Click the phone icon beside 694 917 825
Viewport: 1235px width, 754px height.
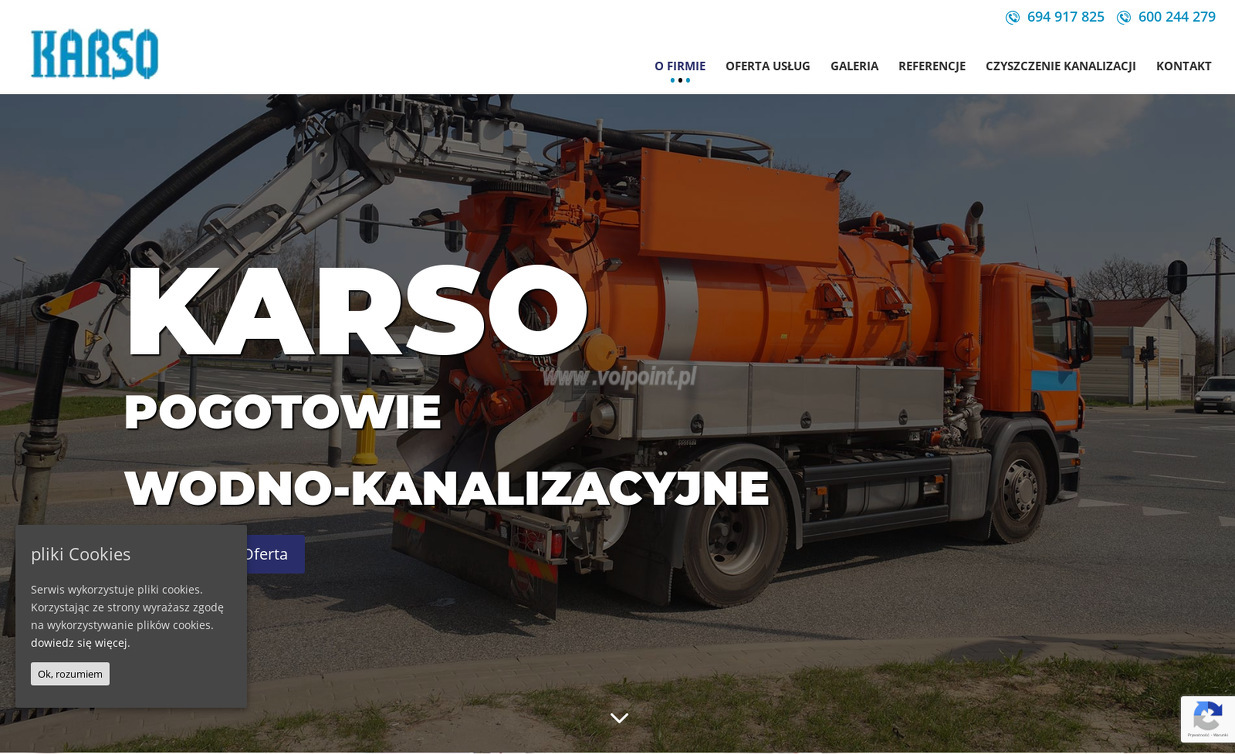pyautogui.click(x=1012, y=17)
